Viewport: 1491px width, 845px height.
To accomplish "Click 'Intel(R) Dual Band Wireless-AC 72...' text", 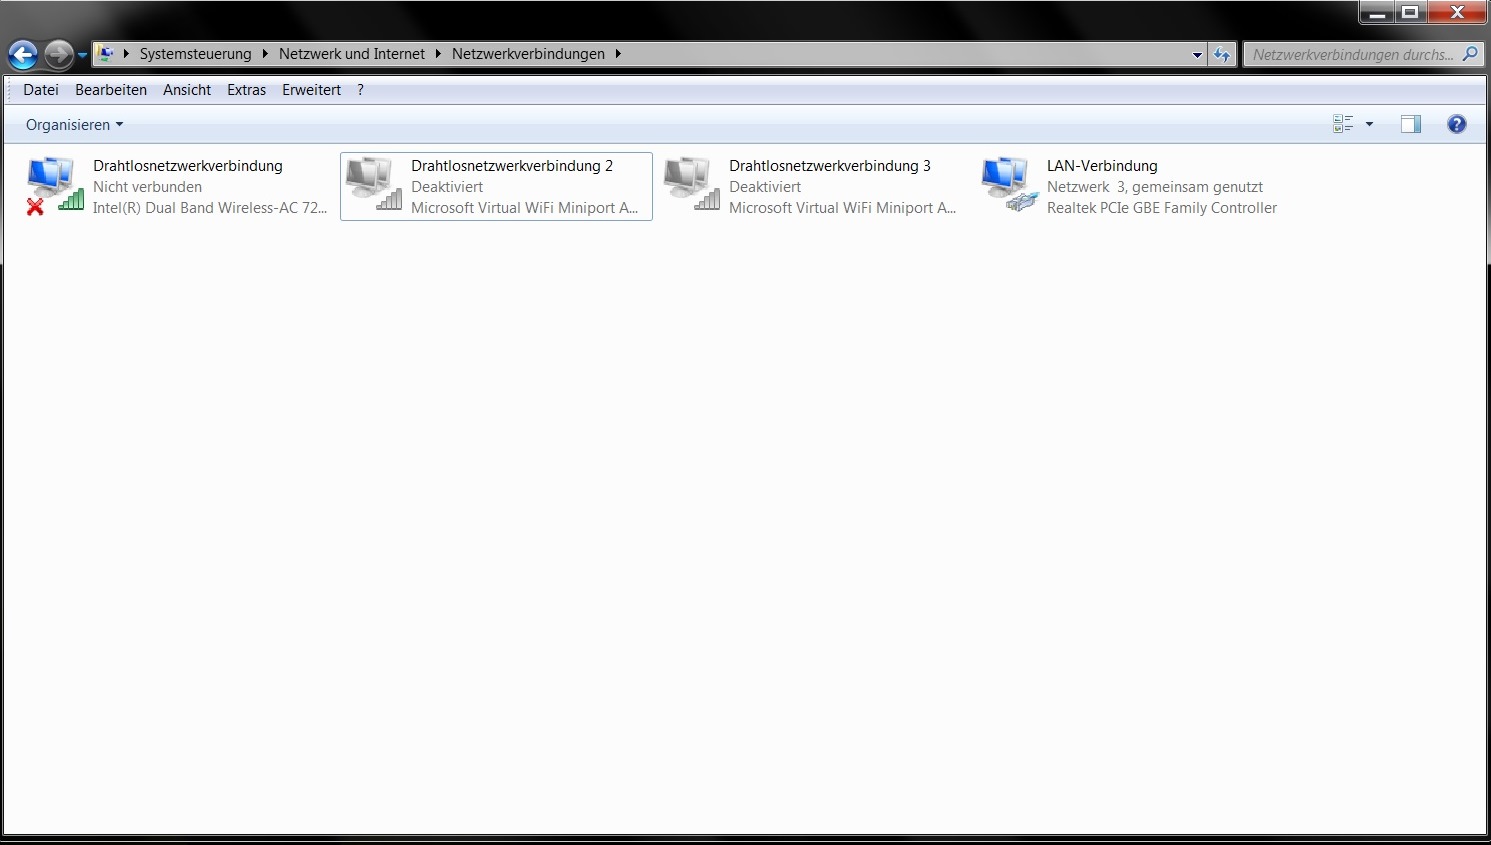I will tap(210, 208).
